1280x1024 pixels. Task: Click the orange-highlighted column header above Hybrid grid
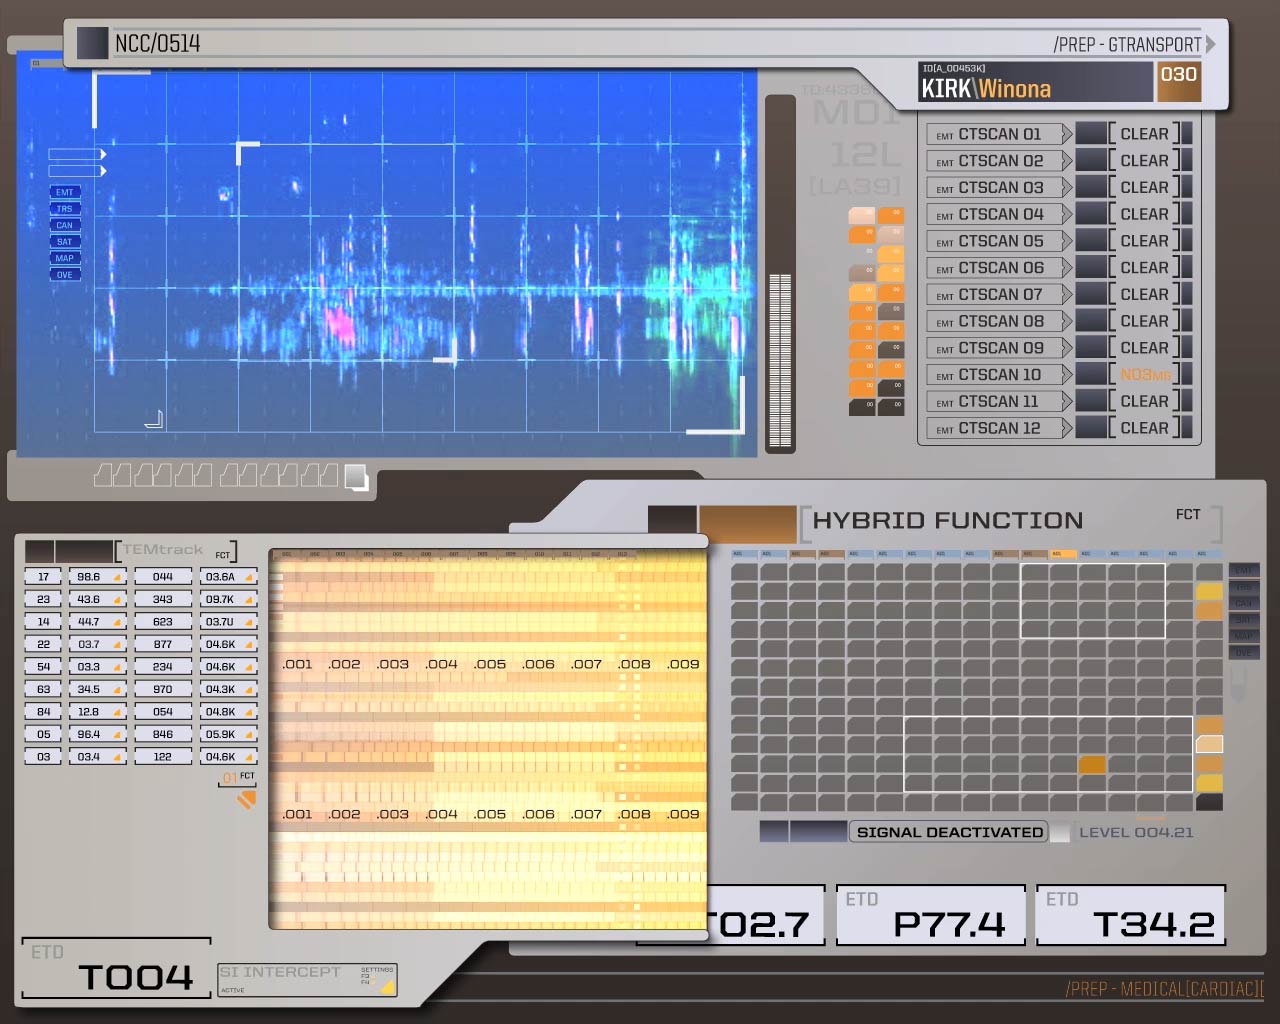click(x=1063, y=554)
